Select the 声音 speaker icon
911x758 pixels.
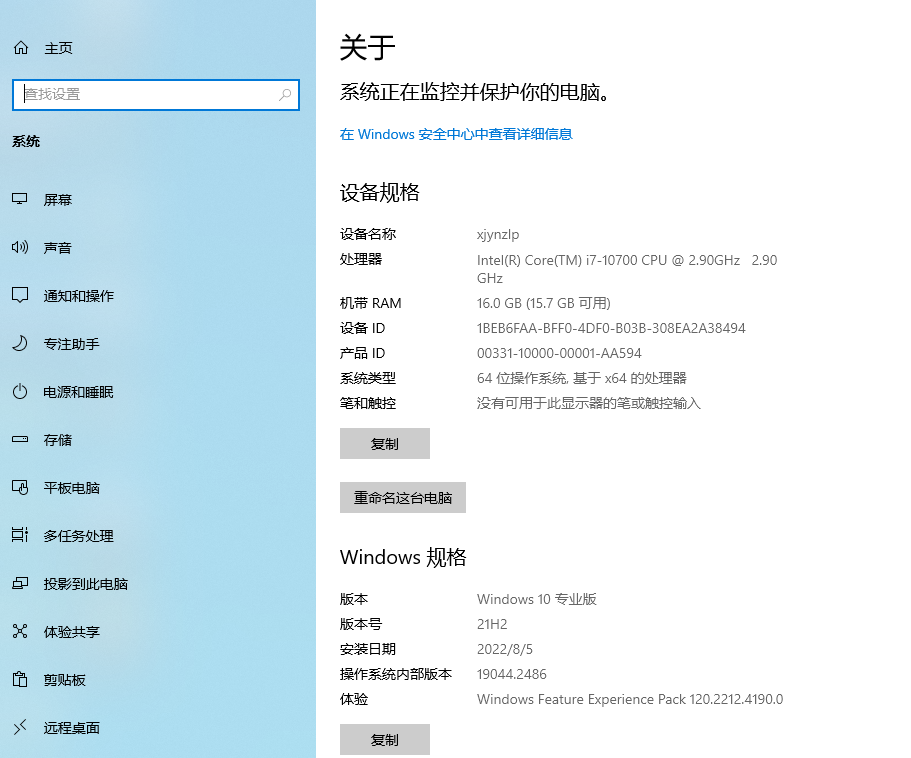click(x=20, y=248)
